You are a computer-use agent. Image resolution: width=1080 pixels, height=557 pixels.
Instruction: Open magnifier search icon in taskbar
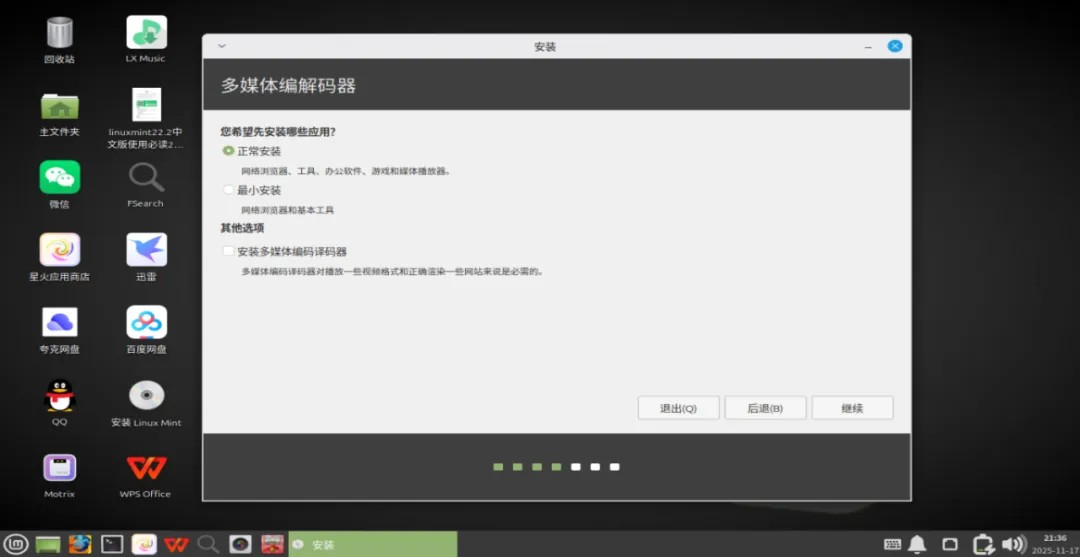pos(208,544)
